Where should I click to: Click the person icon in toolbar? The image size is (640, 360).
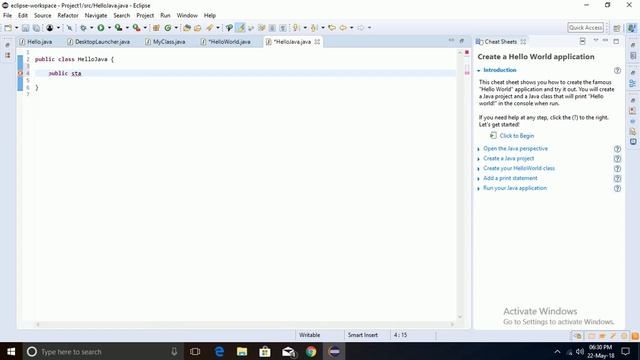50,28
